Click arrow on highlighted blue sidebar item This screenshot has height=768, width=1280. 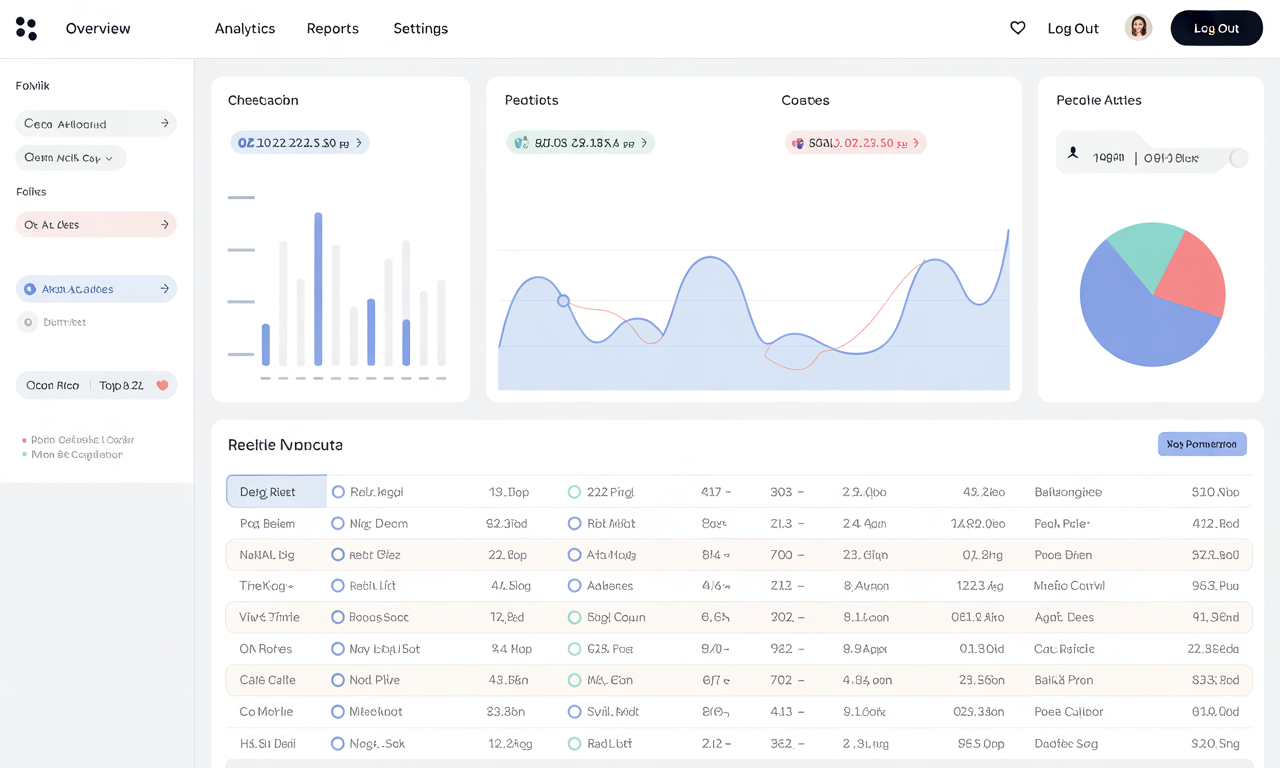click(165, 289)
